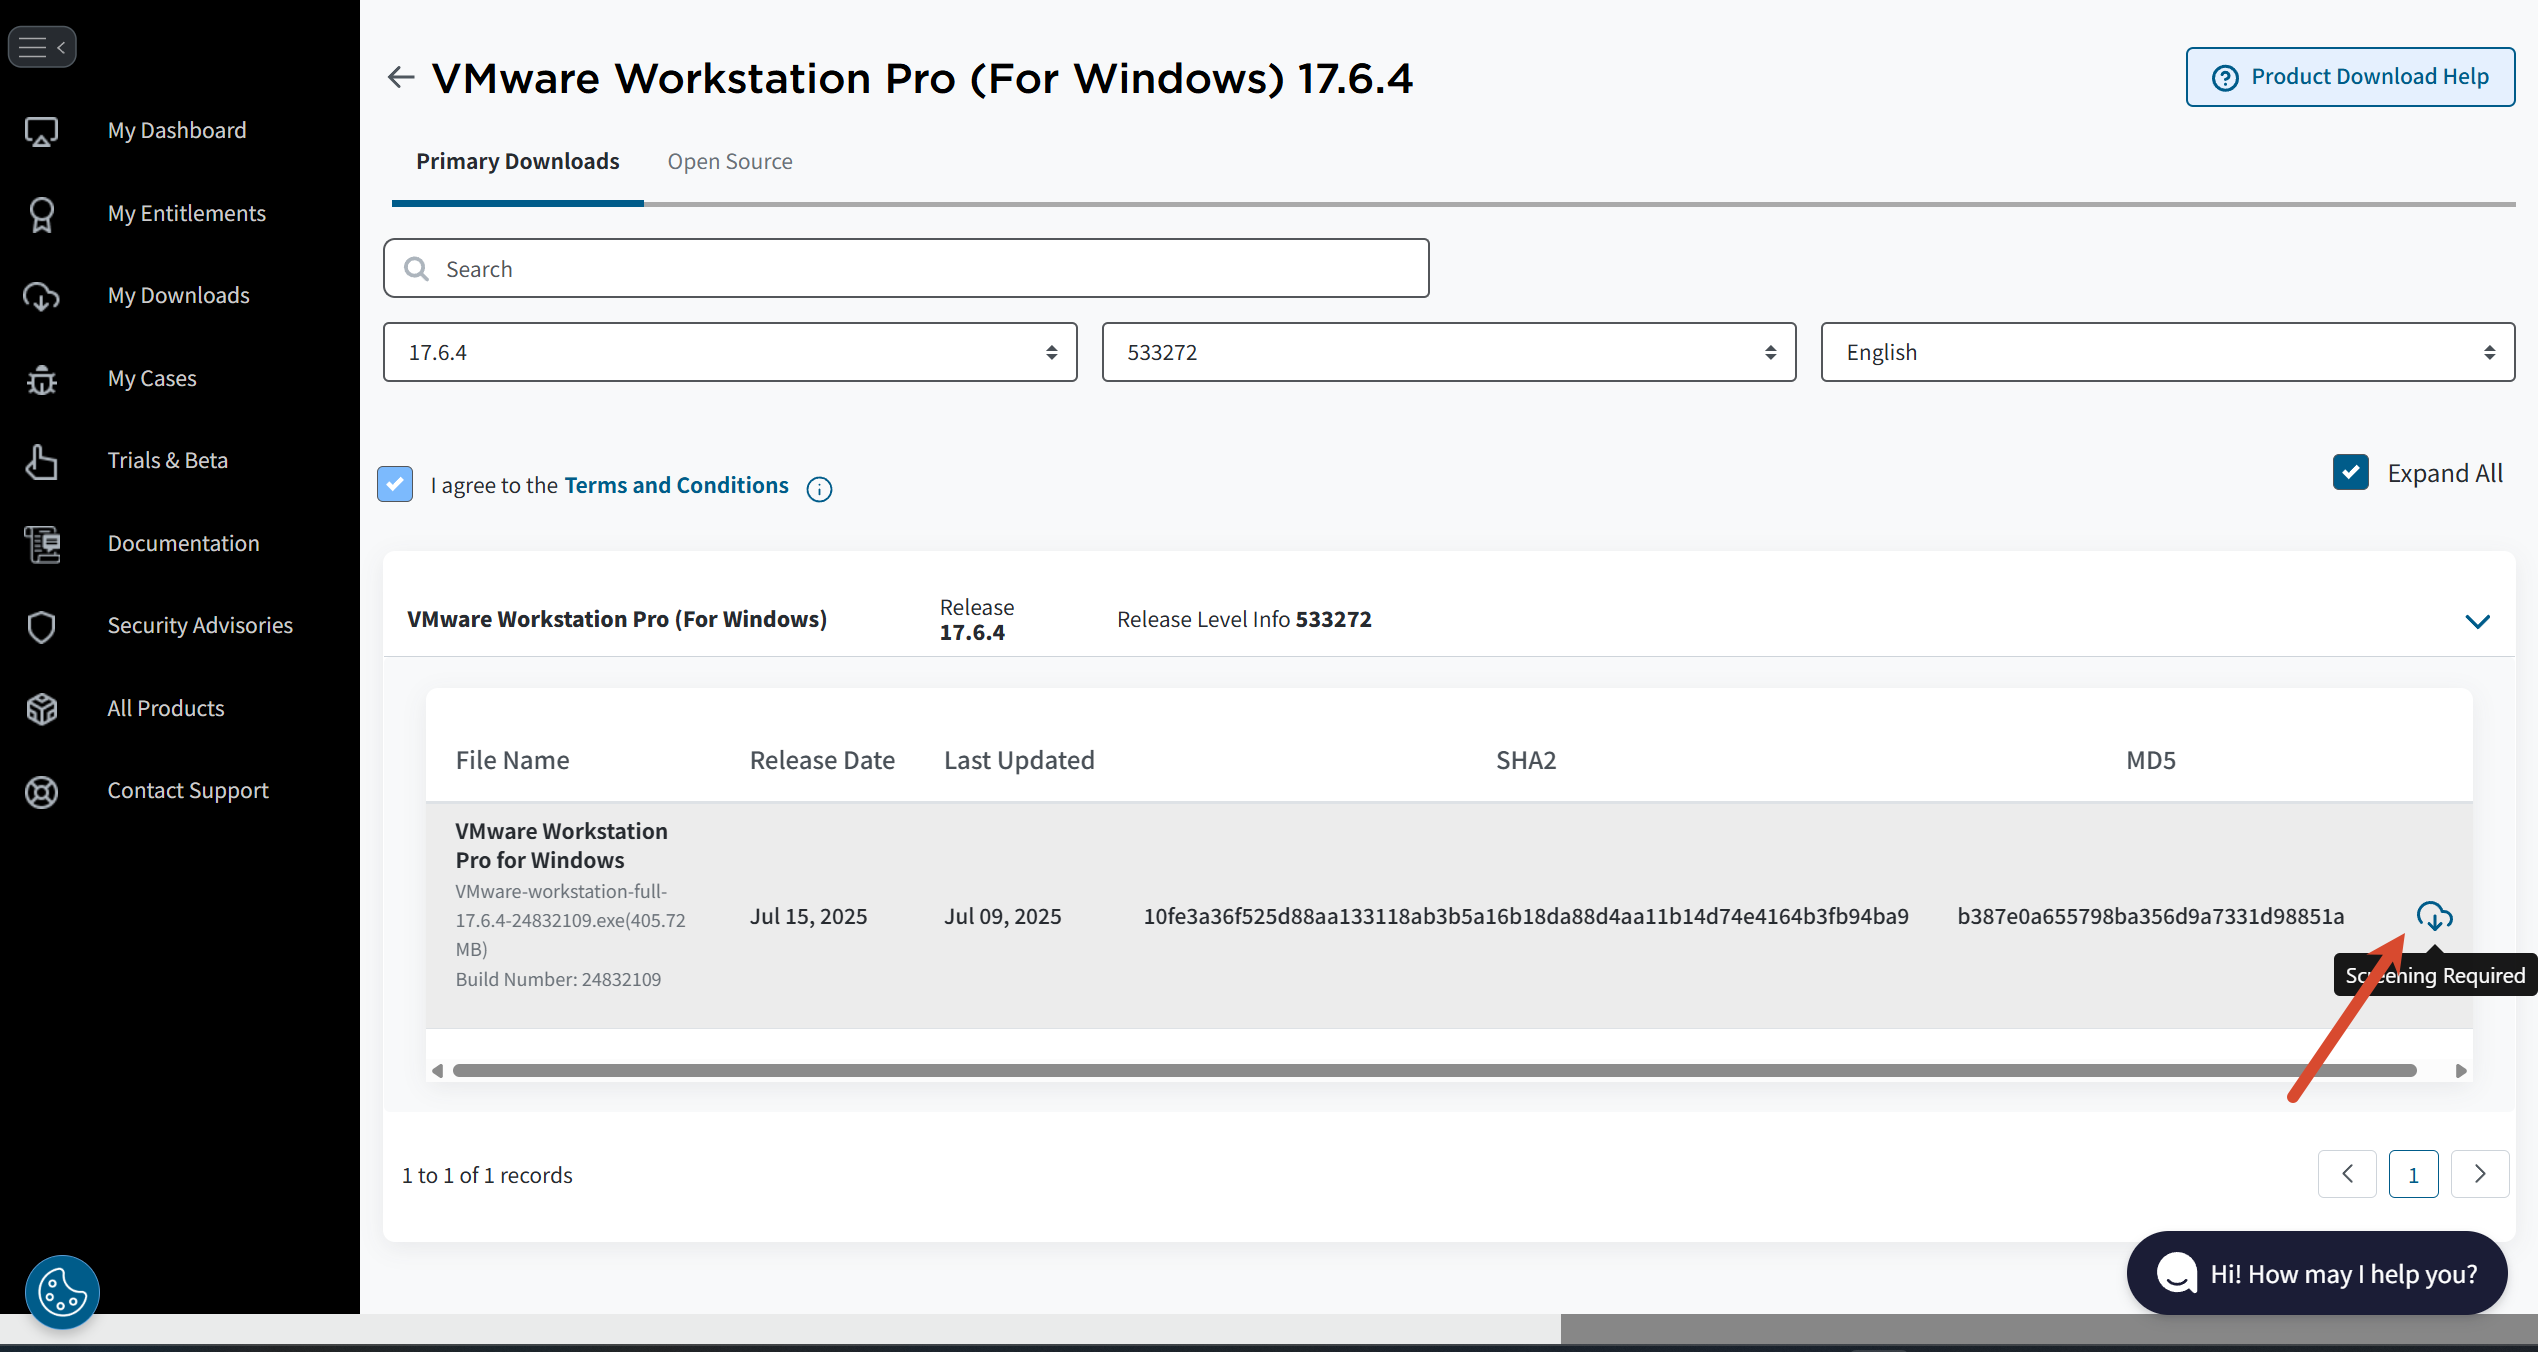Switch to Open Source tab
2538x1352 pixels.
pos(730,161)
